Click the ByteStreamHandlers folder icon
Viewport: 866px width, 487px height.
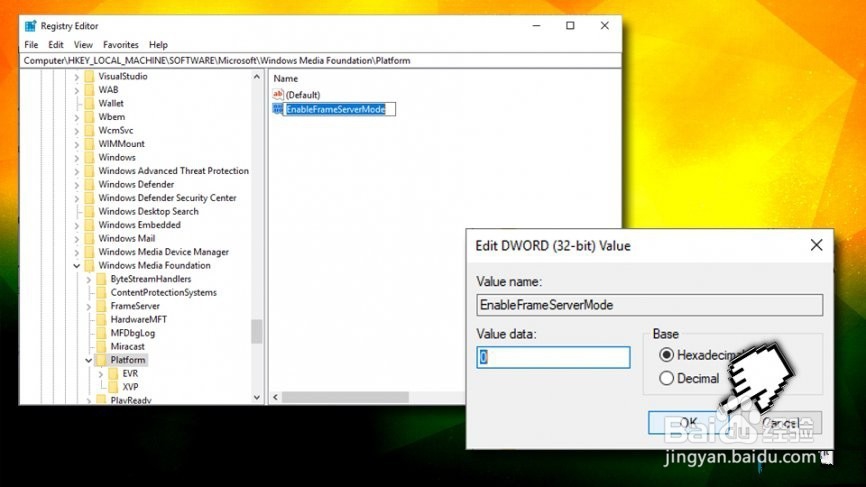pyautogui.click(x=102, y=279)
